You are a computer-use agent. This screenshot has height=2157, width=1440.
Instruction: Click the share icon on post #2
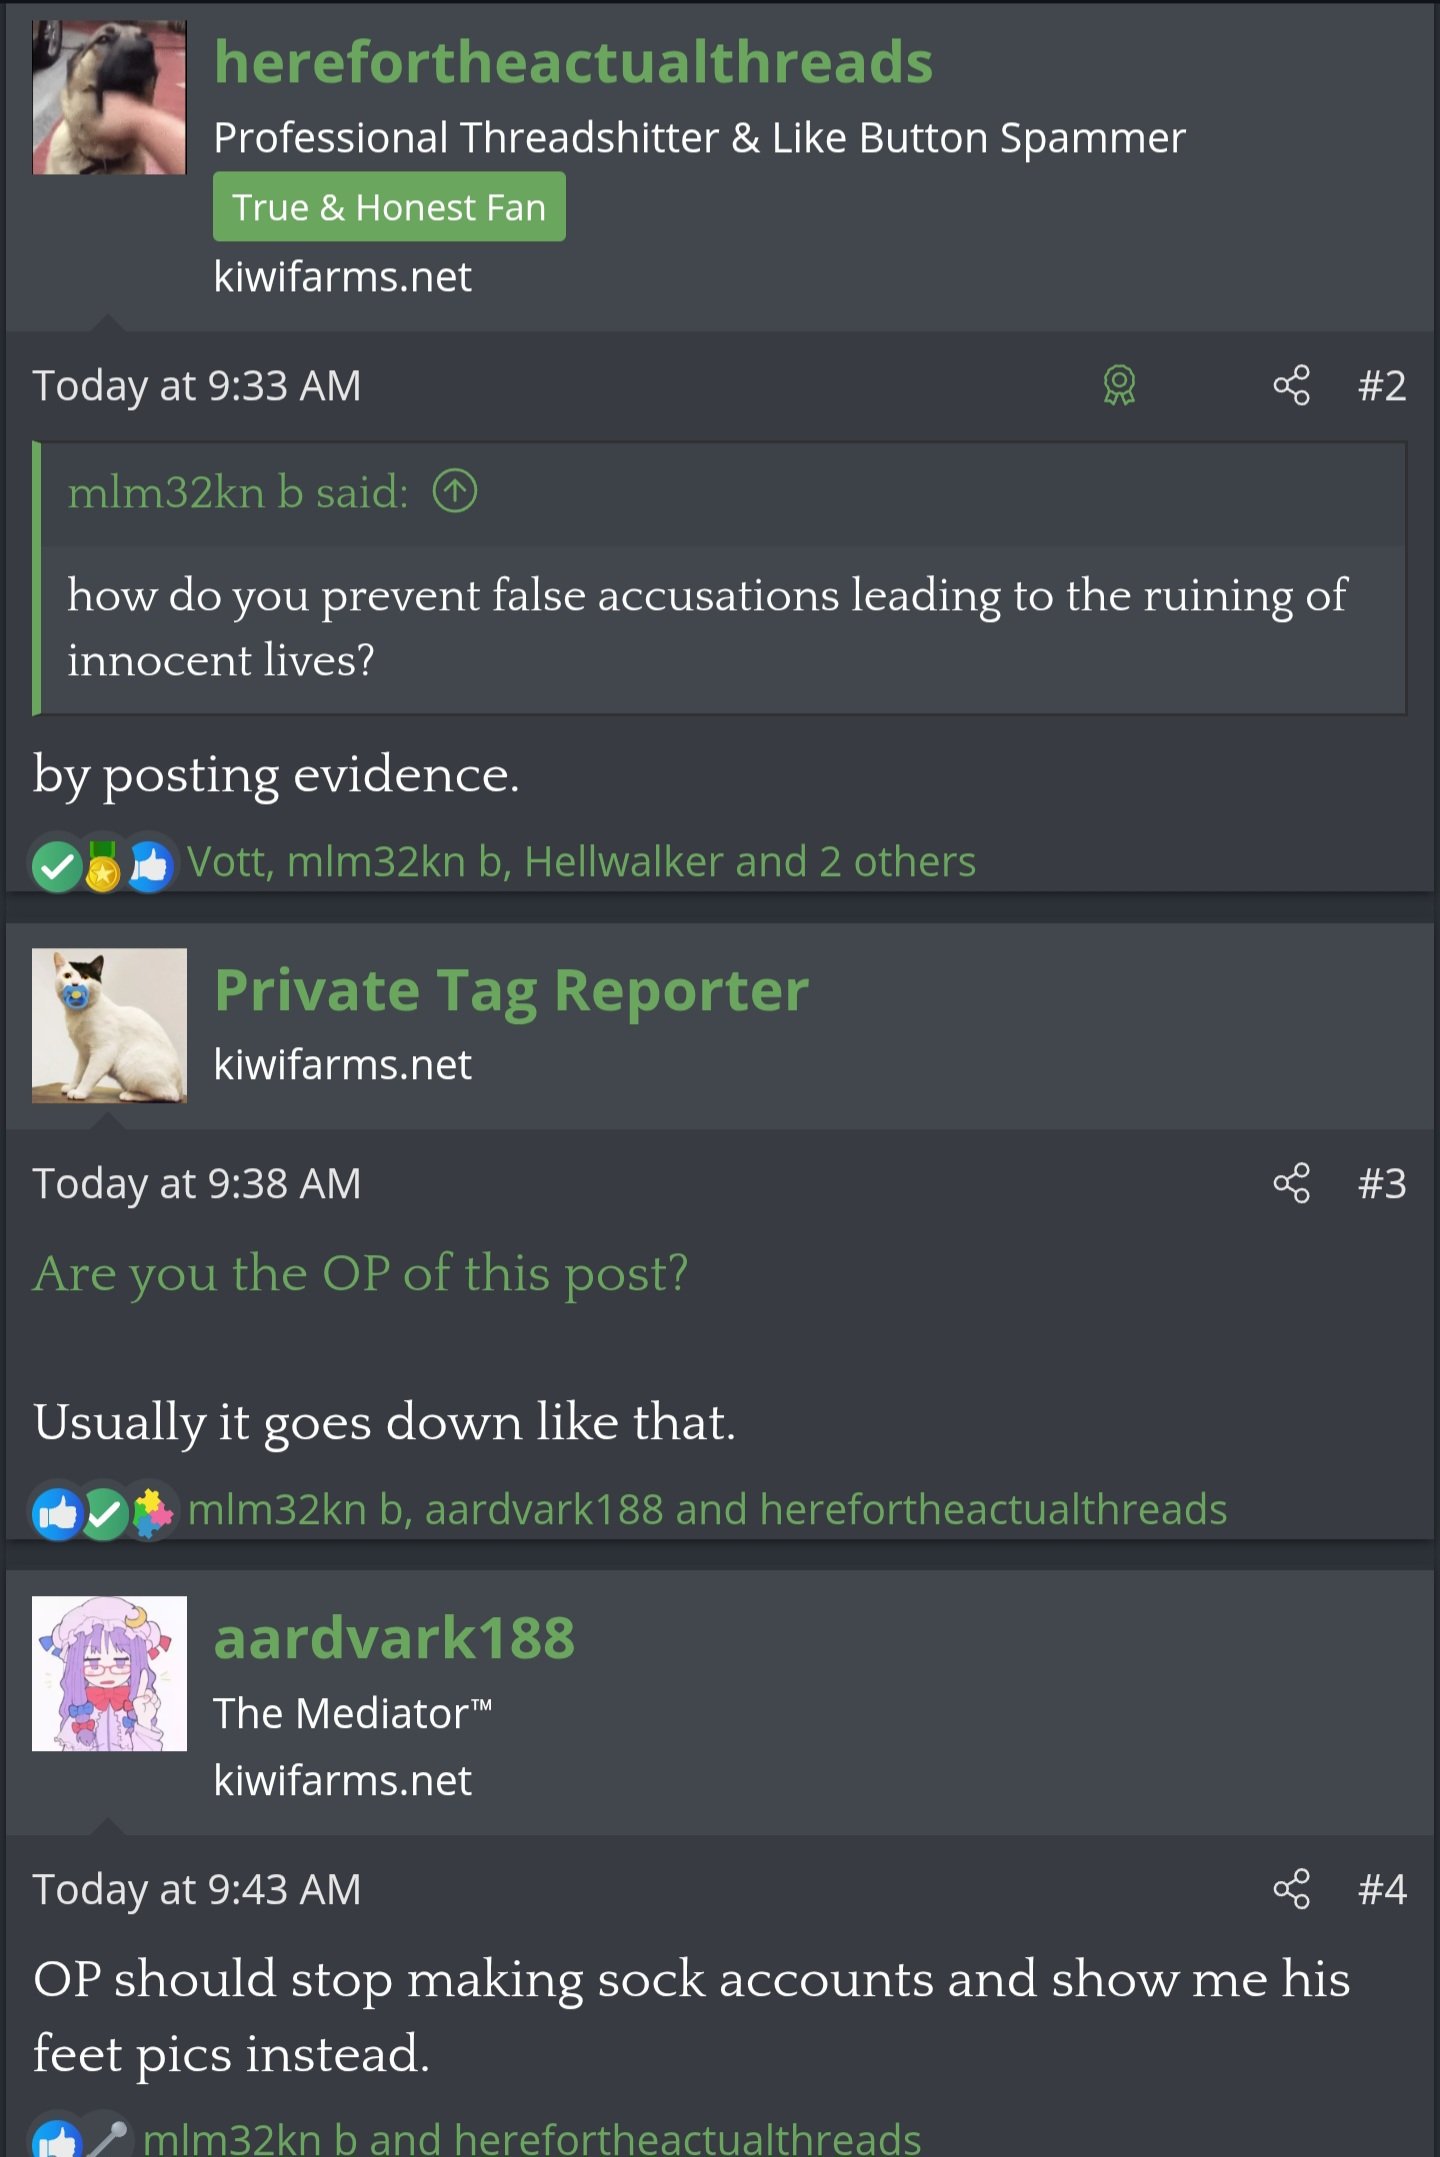point(1291,385)
